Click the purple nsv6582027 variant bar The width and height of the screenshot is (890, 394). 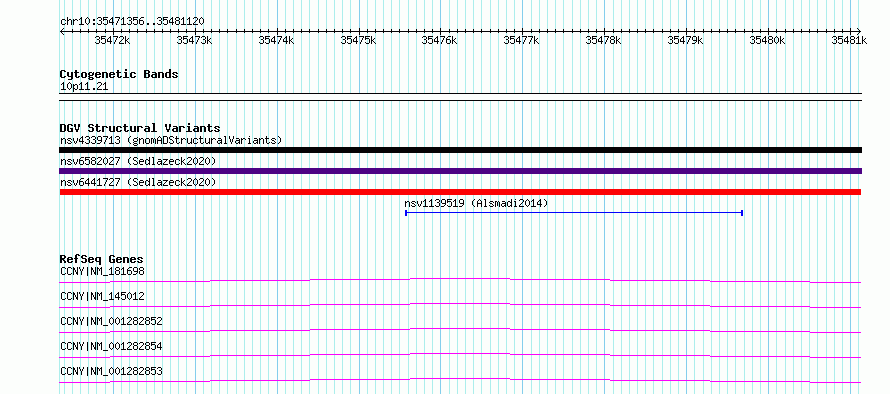pyautogui.click(x=460, y=171)
